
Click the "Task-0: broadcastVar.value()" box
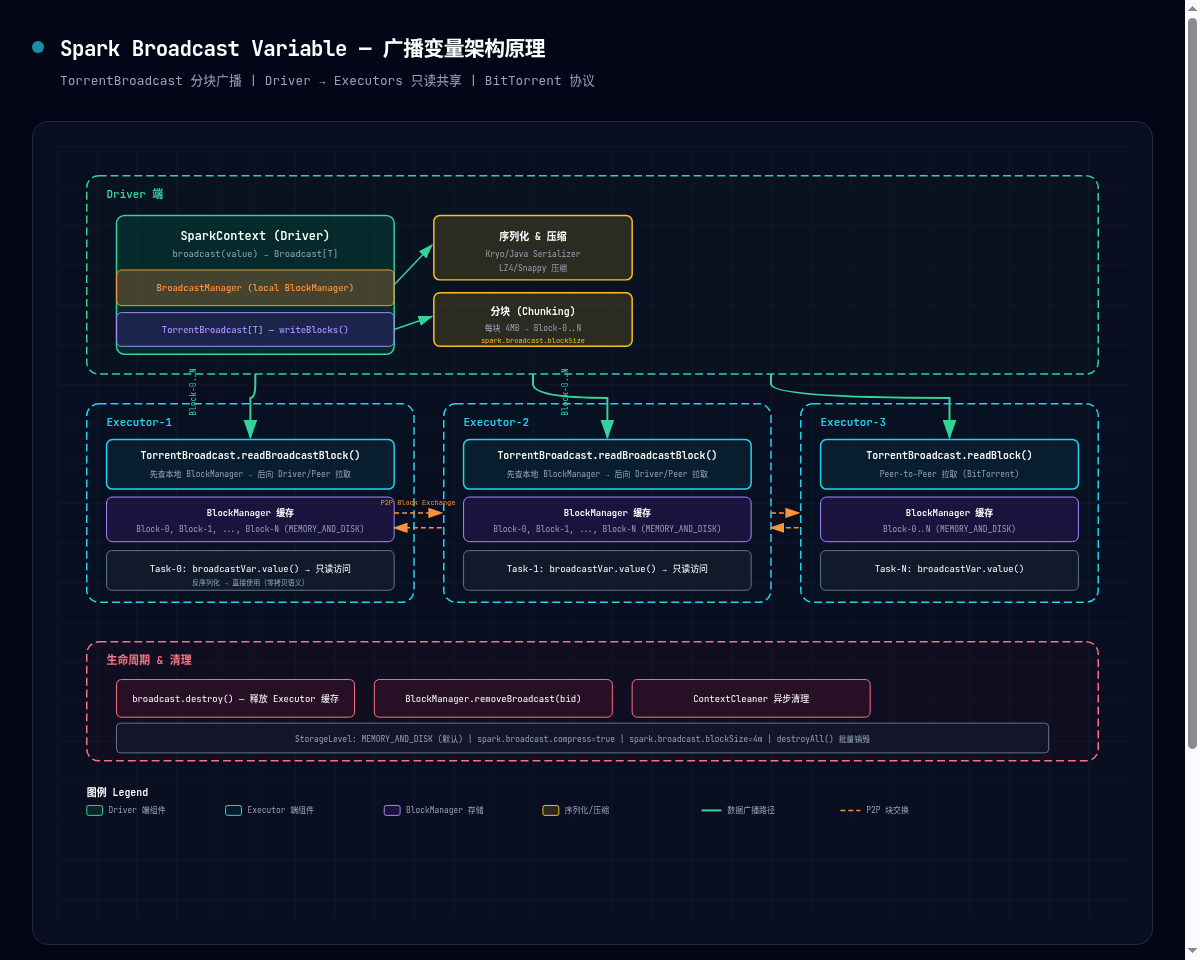(250, 571)
